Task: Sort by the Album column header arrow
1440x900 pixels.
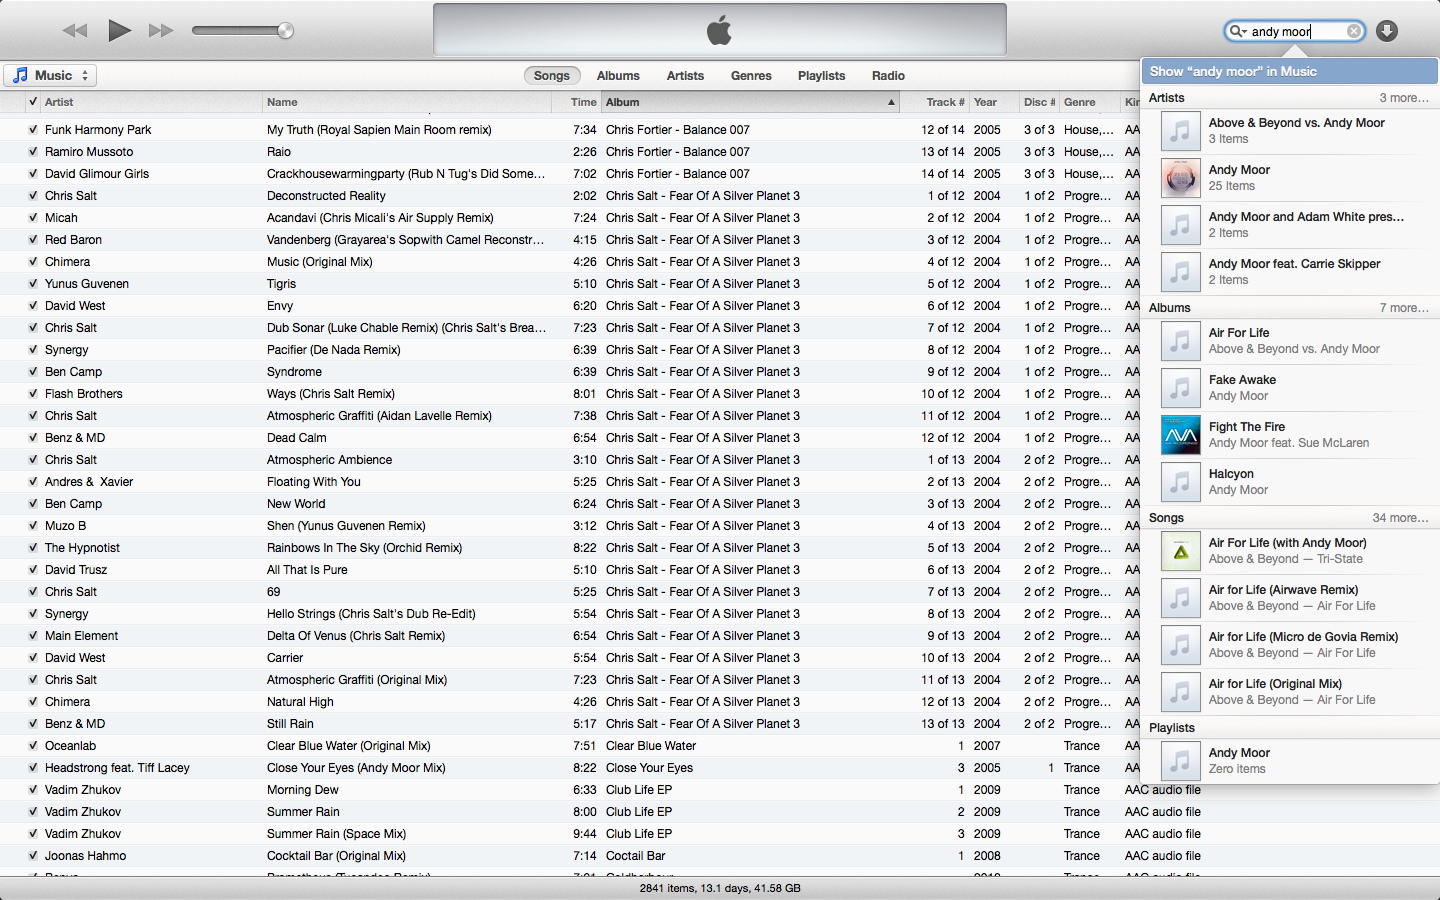Action: 891,102
